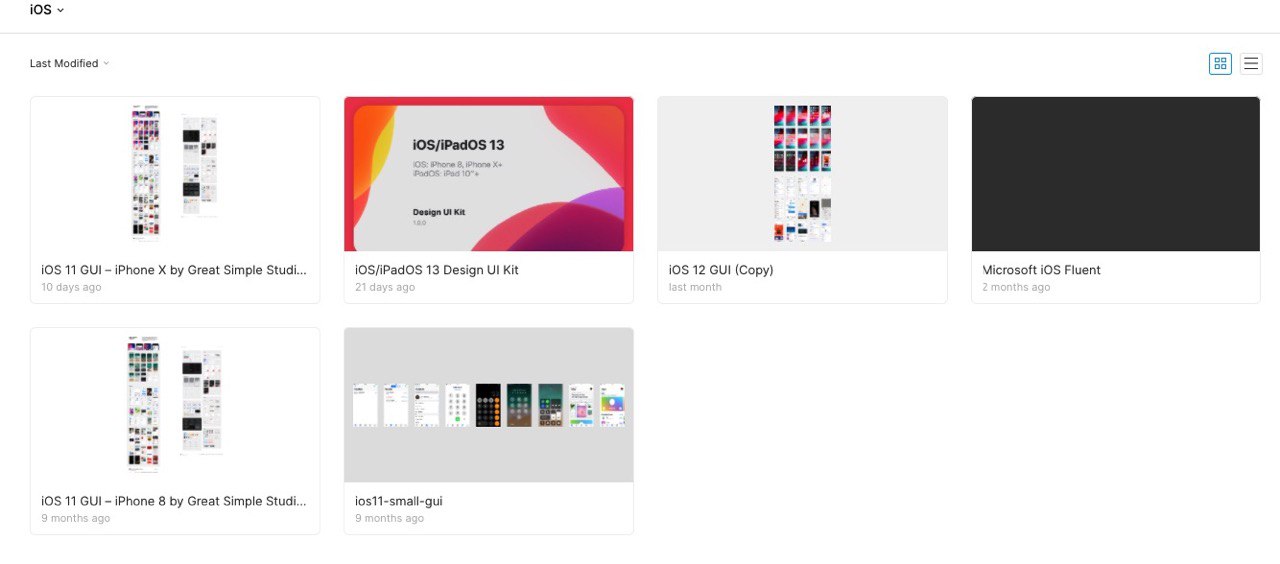Open iOS 11 GUI iPhone X thumbnail
The width and height of the screenshot is (1280, 564).
coord(175,174)
